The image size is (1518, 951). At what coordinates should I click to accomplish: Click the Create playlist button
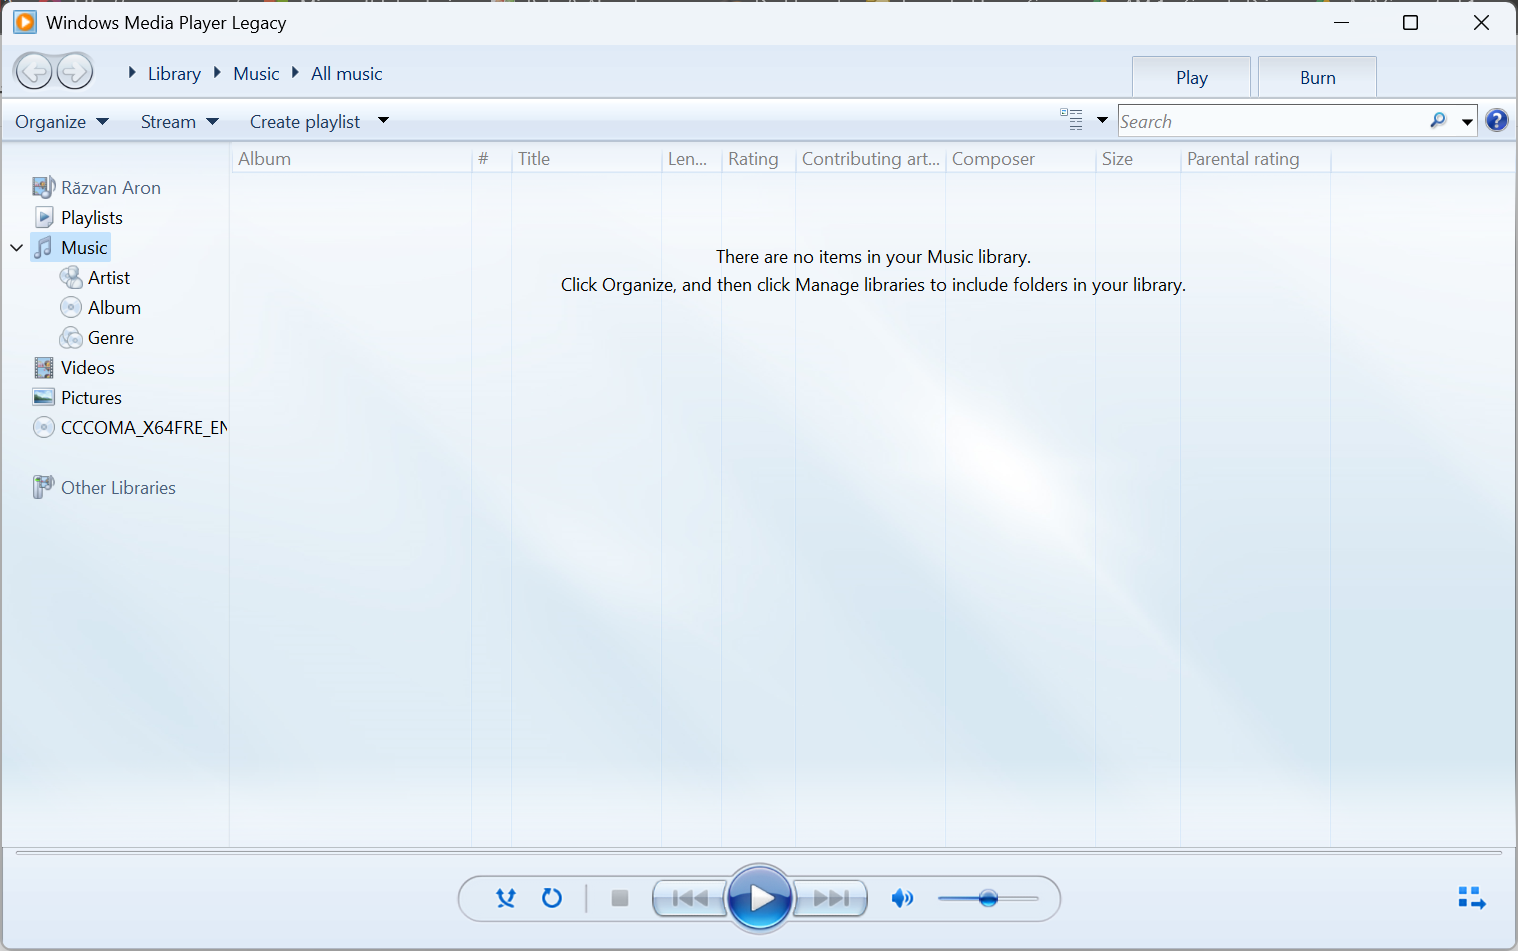tap(305, 121)
